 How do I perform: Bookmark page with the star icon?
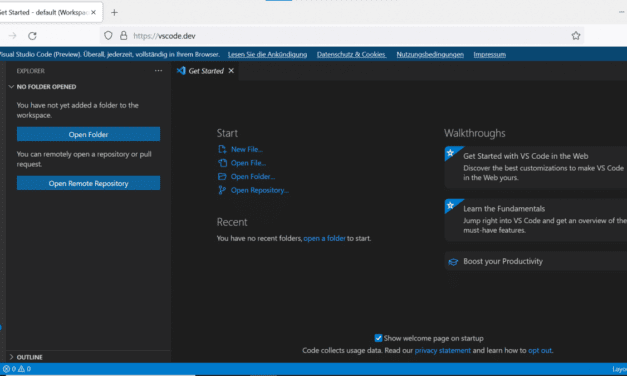pos(575,36)
